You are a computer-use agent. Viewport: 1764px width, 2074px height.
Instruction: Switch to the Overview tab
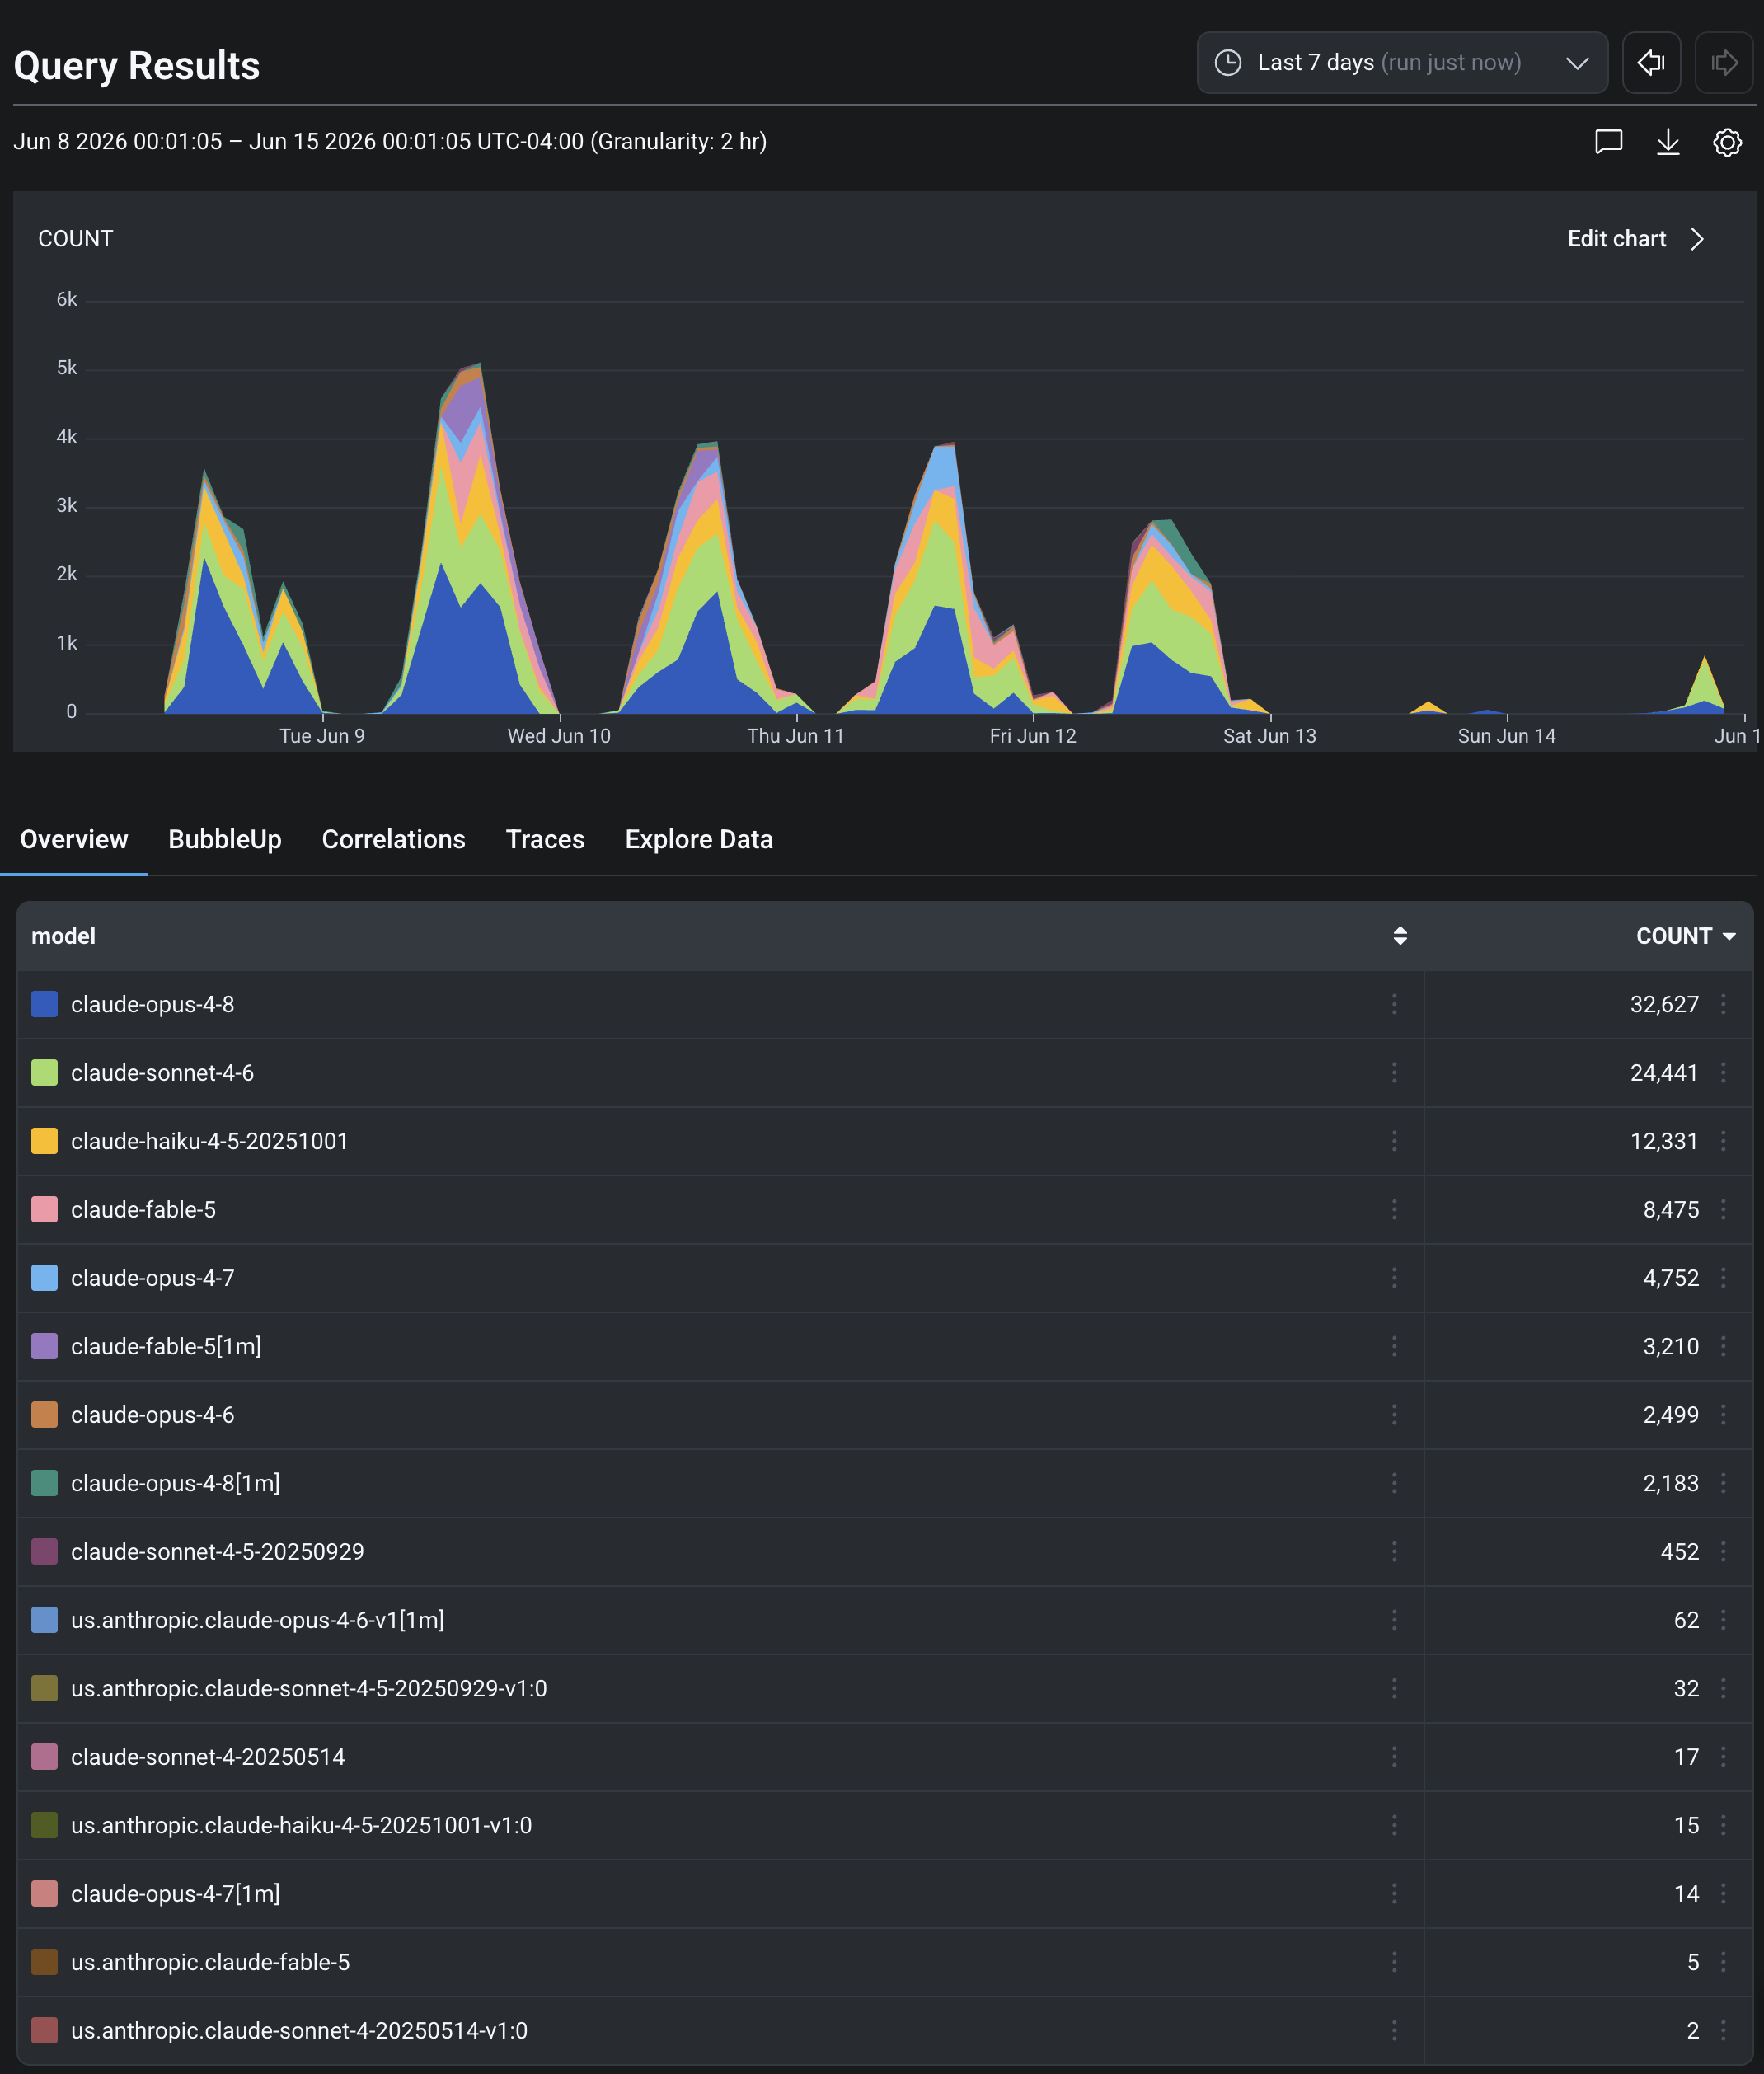[74, 840]
